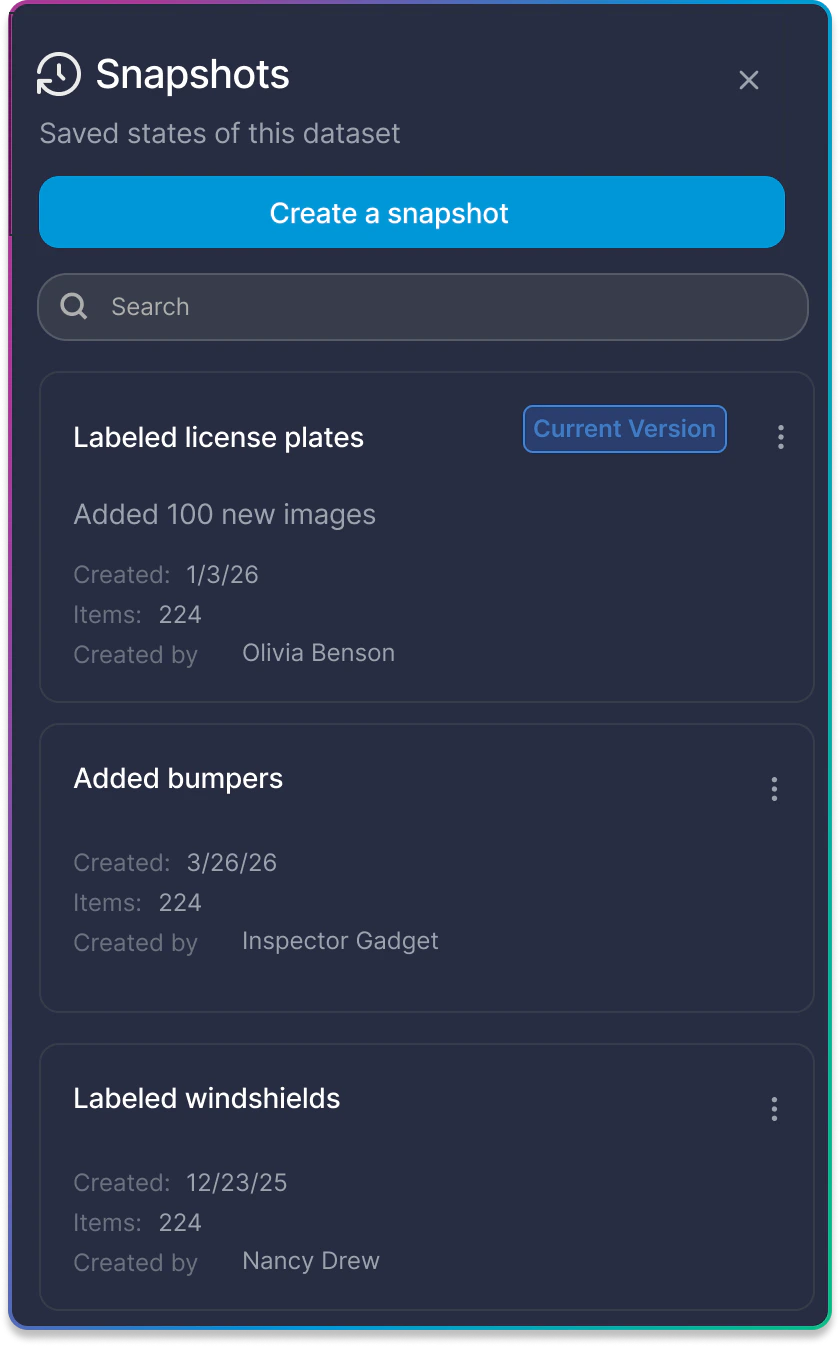Click the X to close the Snapshots panel
This screenshot has width=840, height=1346.
click(749, 80)
